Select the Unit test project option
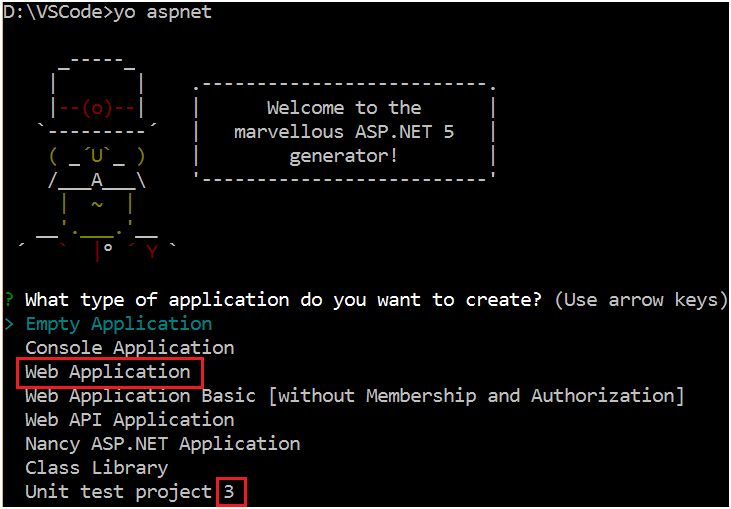This screenshot has width=731, height=509. click(119, 492)
